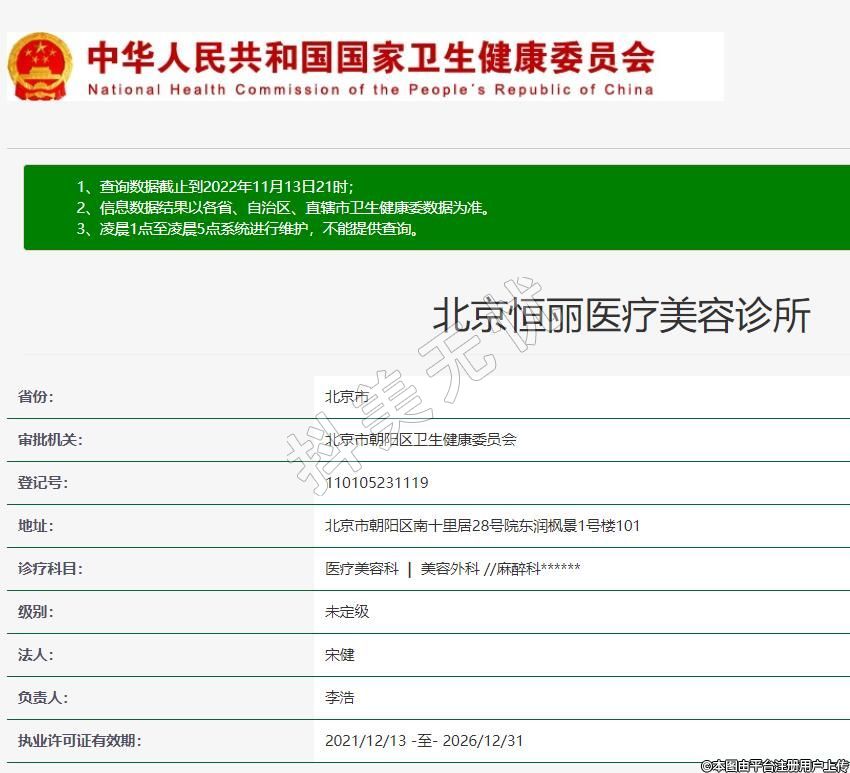Image resolution: width=850 pixels, height=773 pixels.
Task: Click the 诊疗科目 medical subjects value
Action: (452, 569)
